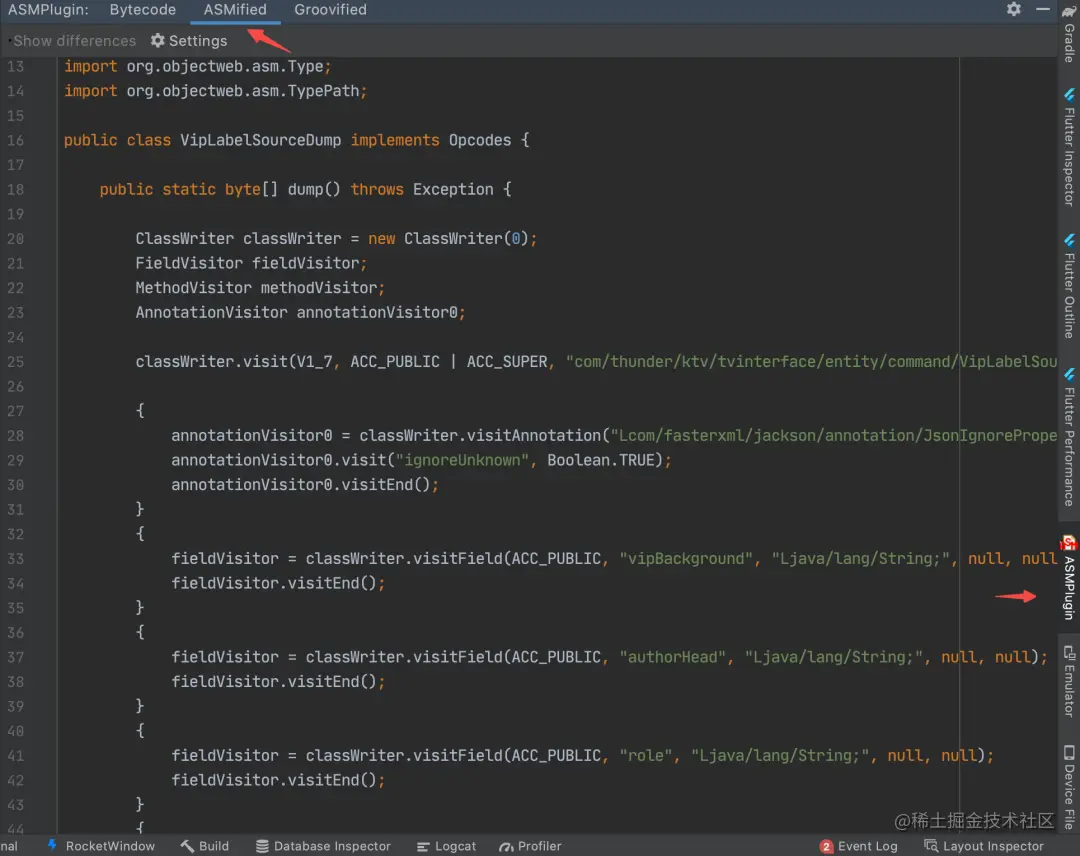Click the Profiler gauge icon
Screen dimensions: 1080x856
click(x=506, y=846)
